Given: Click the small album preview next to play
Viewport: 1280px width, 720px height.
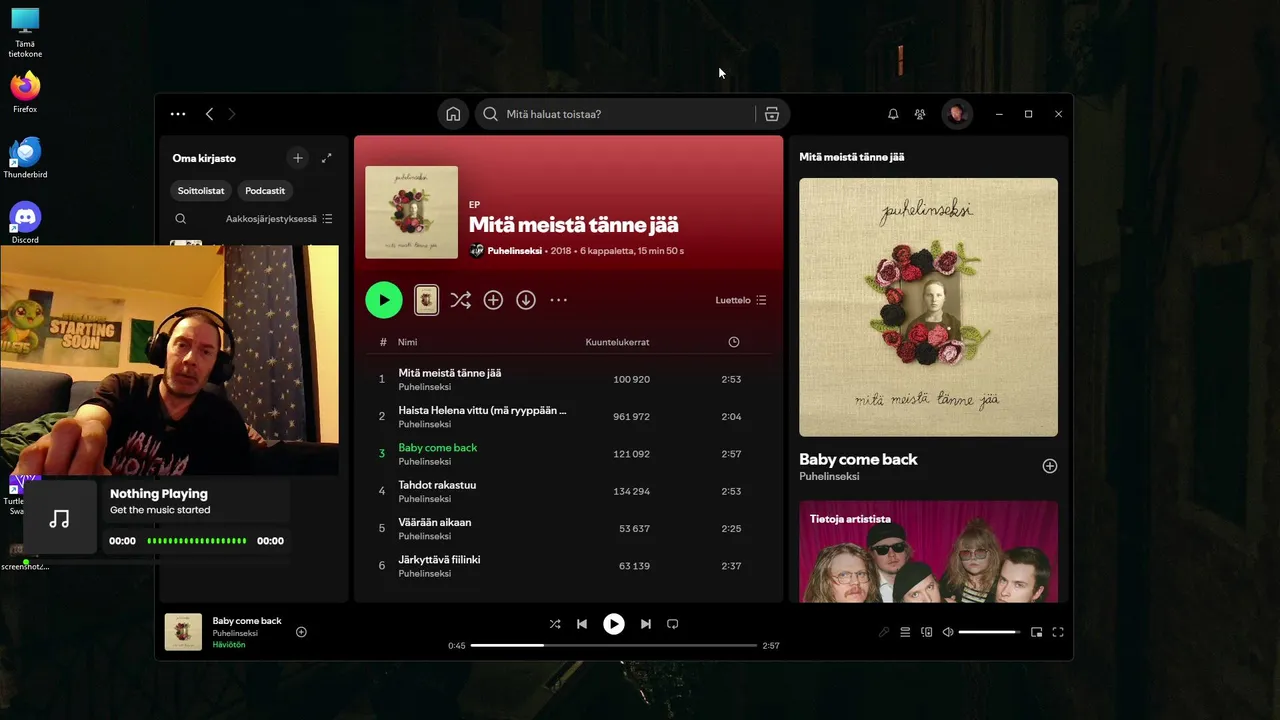Looking at the screenshot, I should [x=427, y=300].
